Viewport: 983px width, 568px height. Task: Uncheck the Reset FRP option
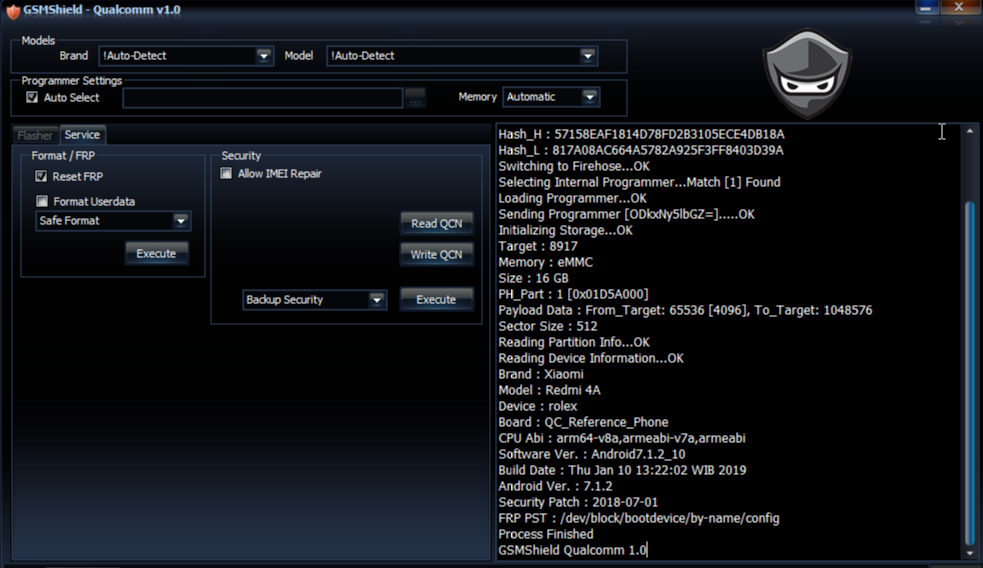point(41,176)
